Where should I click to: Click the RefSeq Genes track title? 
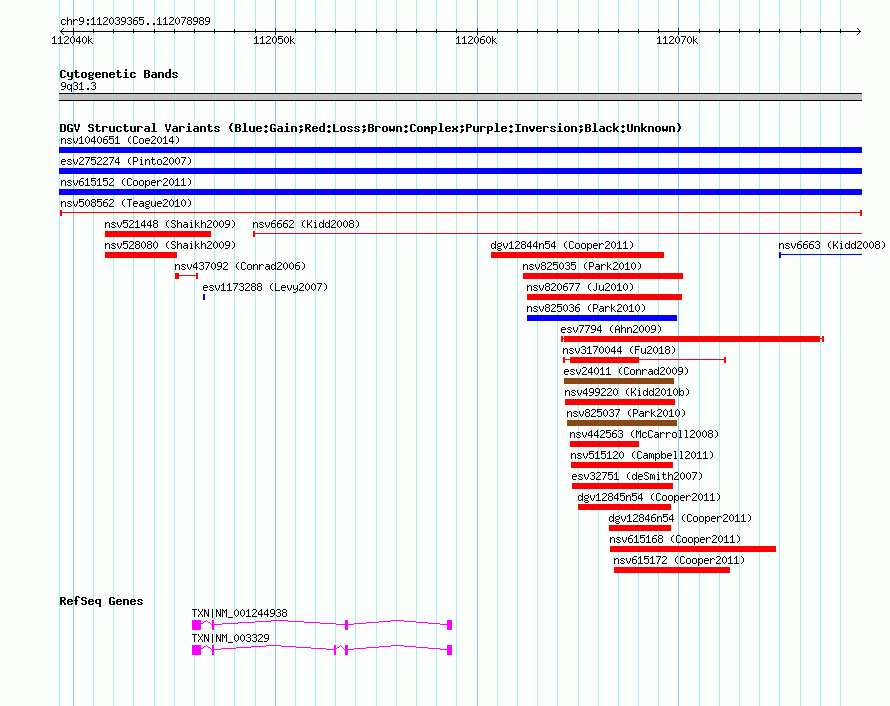(x=101, y=601)
